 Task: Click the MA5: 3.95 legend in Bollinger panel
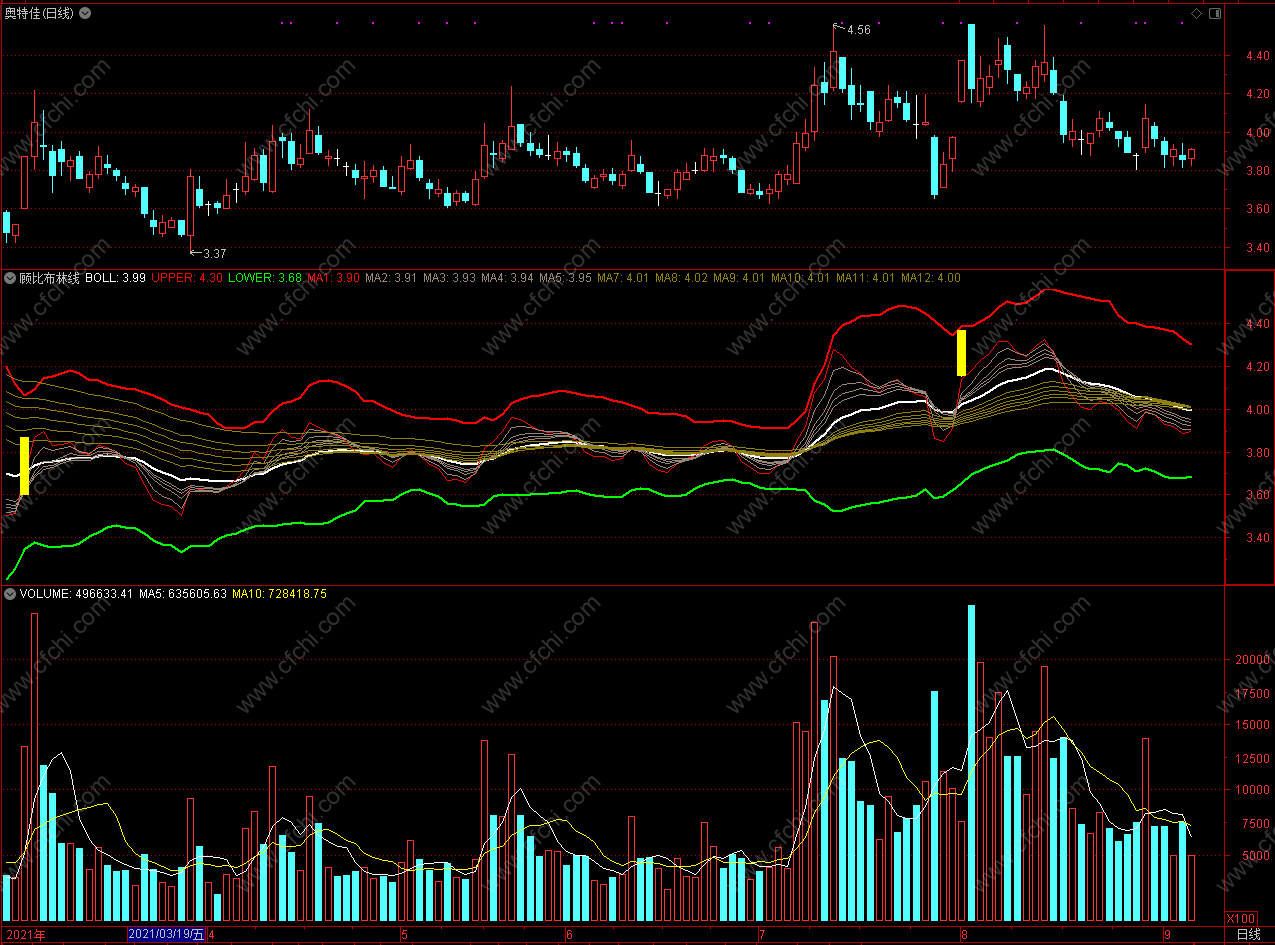click(x=566, y=278)
